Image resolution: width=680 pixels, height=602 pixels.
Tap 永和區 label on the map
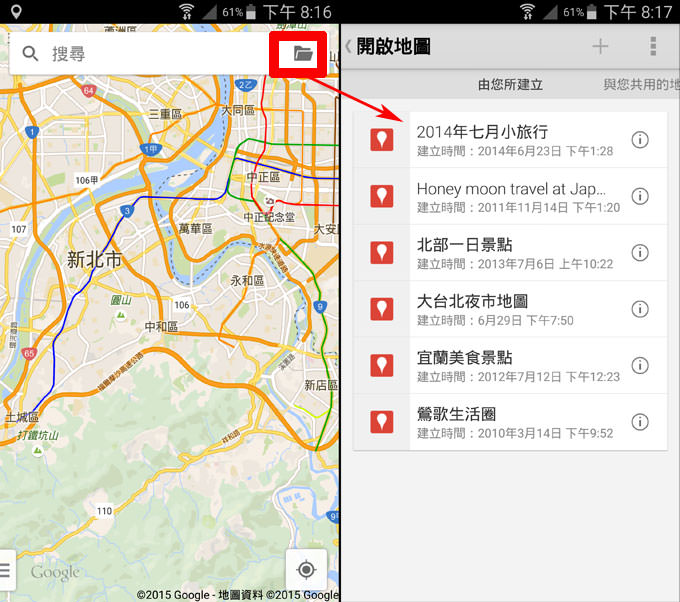(x=247, y=281)
